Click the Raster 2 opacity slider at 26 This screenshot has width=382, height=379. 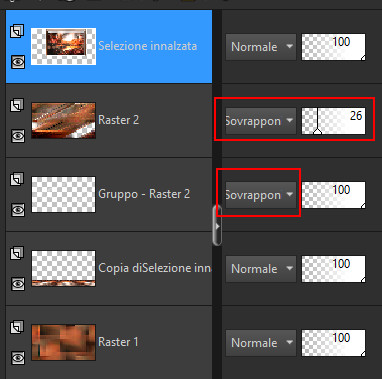tap(333, 121)
